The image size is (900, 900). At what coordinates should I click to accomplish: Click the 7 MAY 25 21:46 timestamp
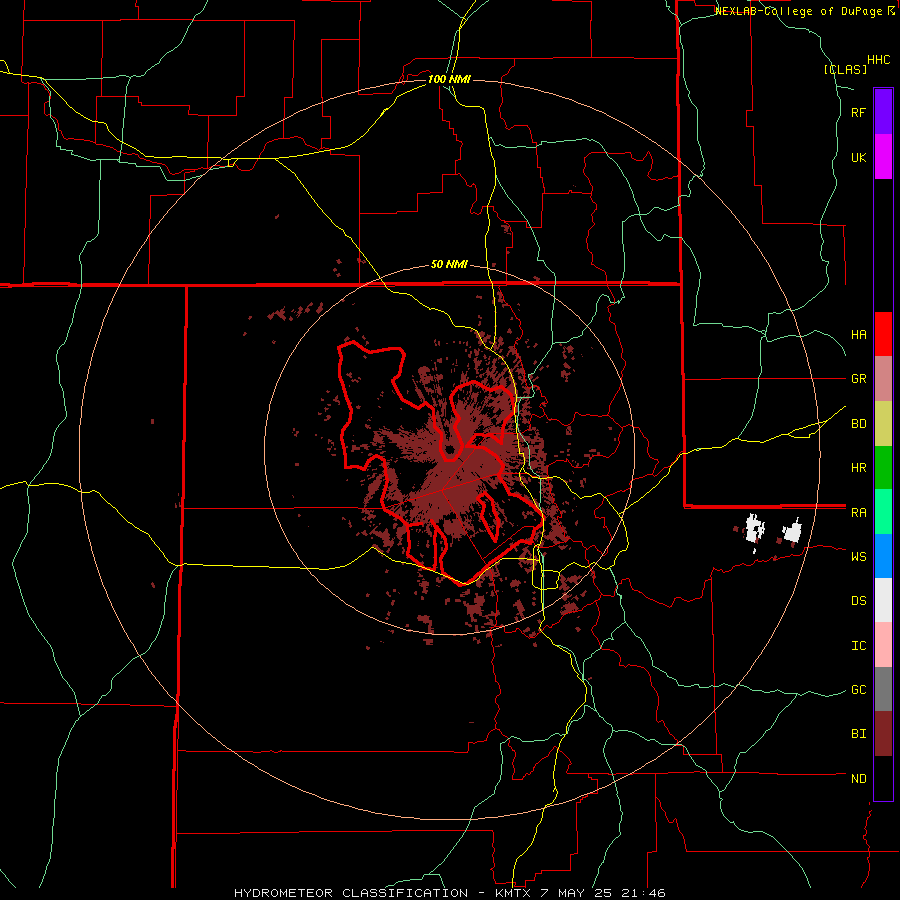click(603, 893)
